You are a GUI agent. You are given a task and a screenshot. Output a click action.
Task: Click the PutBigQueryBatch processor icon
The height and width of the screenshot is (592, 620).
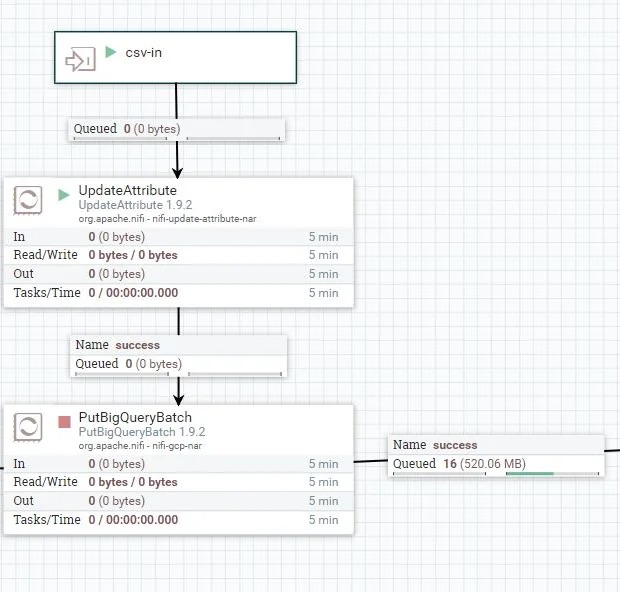coord(28,427)
